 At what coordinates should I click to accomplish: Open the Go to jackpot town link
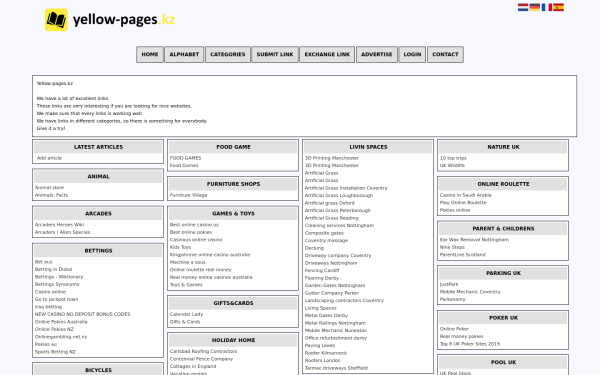coord(56,299)
